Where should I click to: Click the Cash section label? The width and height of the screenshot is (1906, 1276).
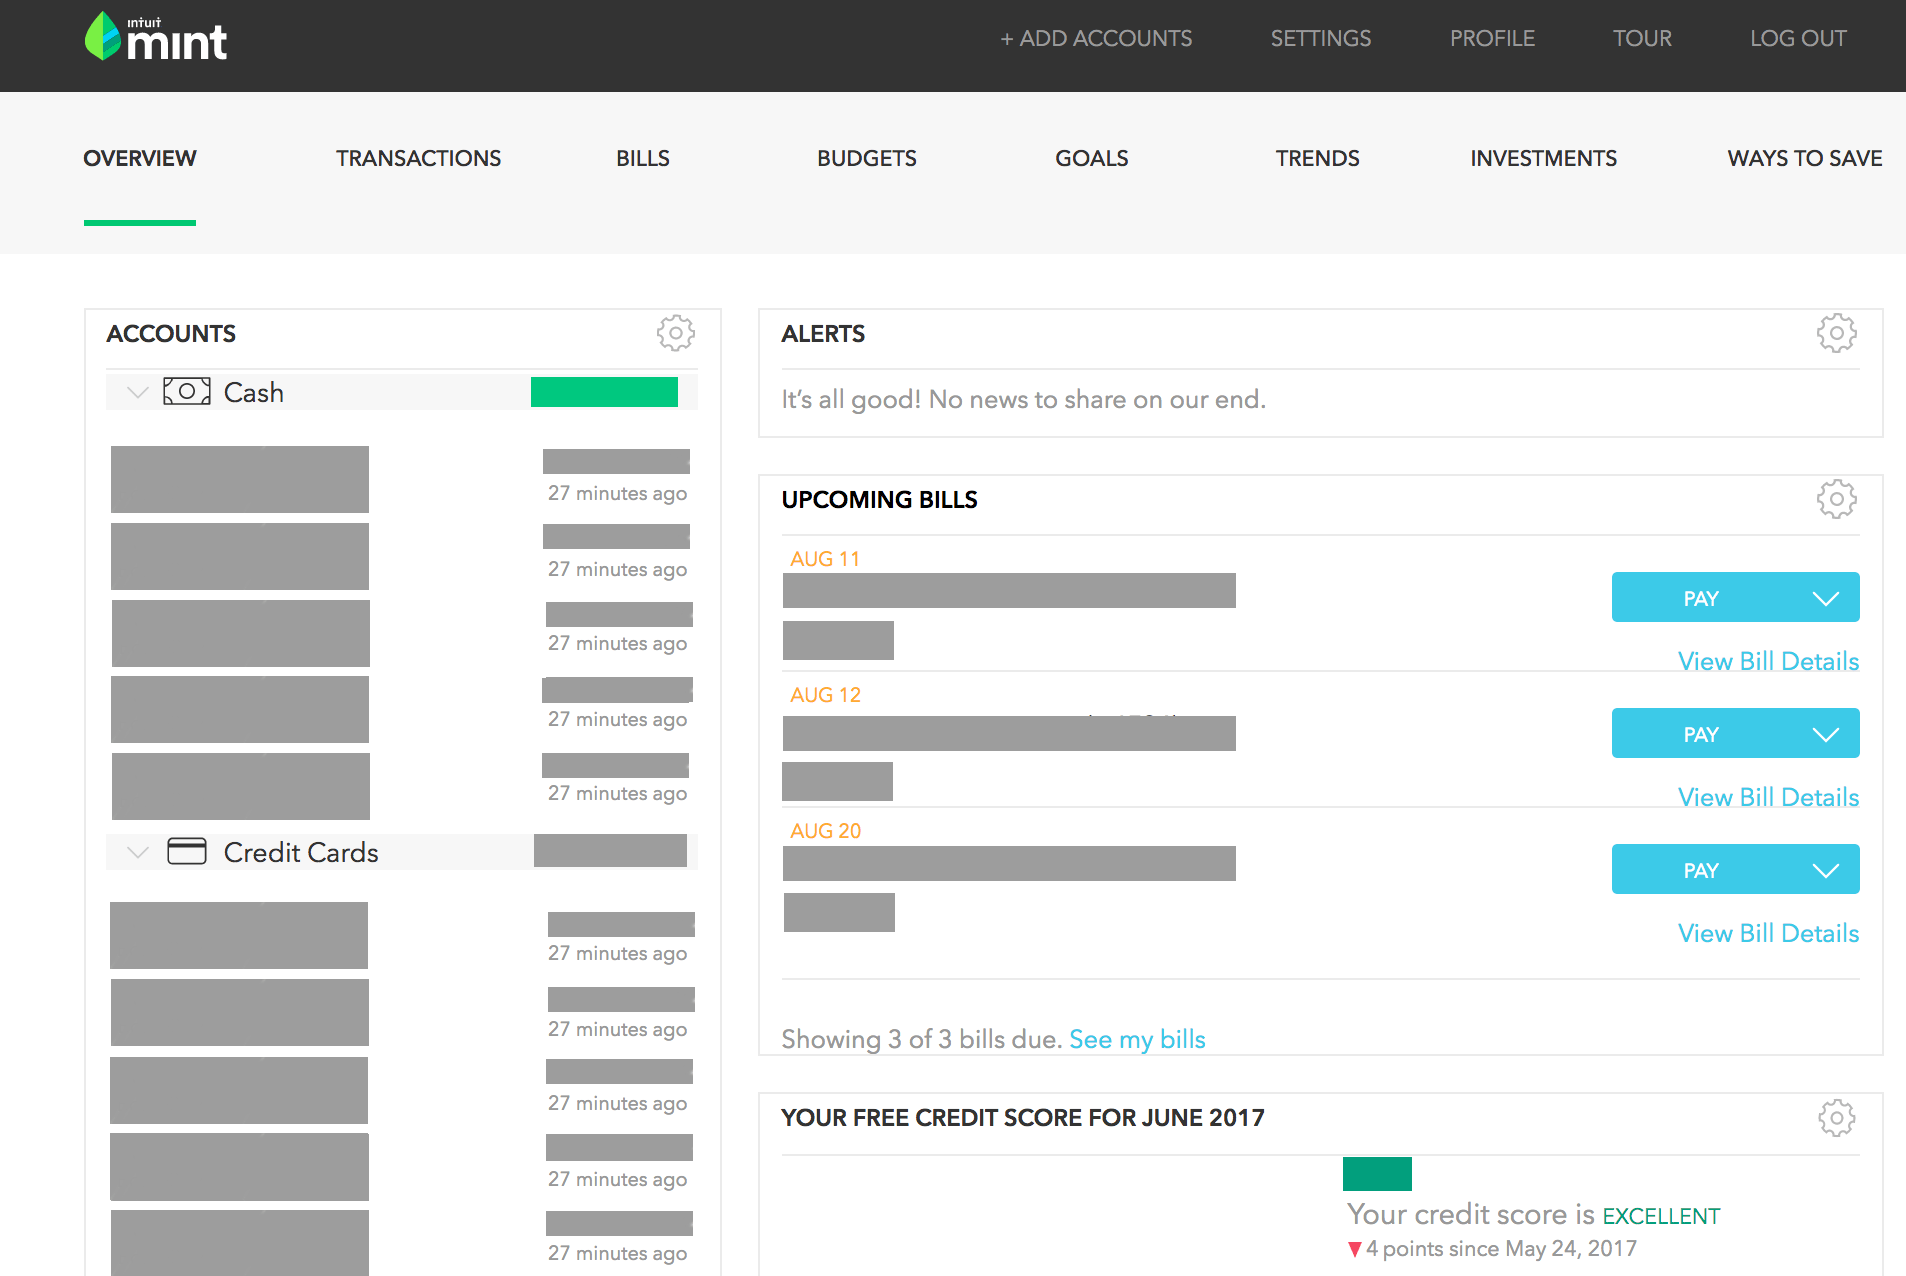(254, 392)
